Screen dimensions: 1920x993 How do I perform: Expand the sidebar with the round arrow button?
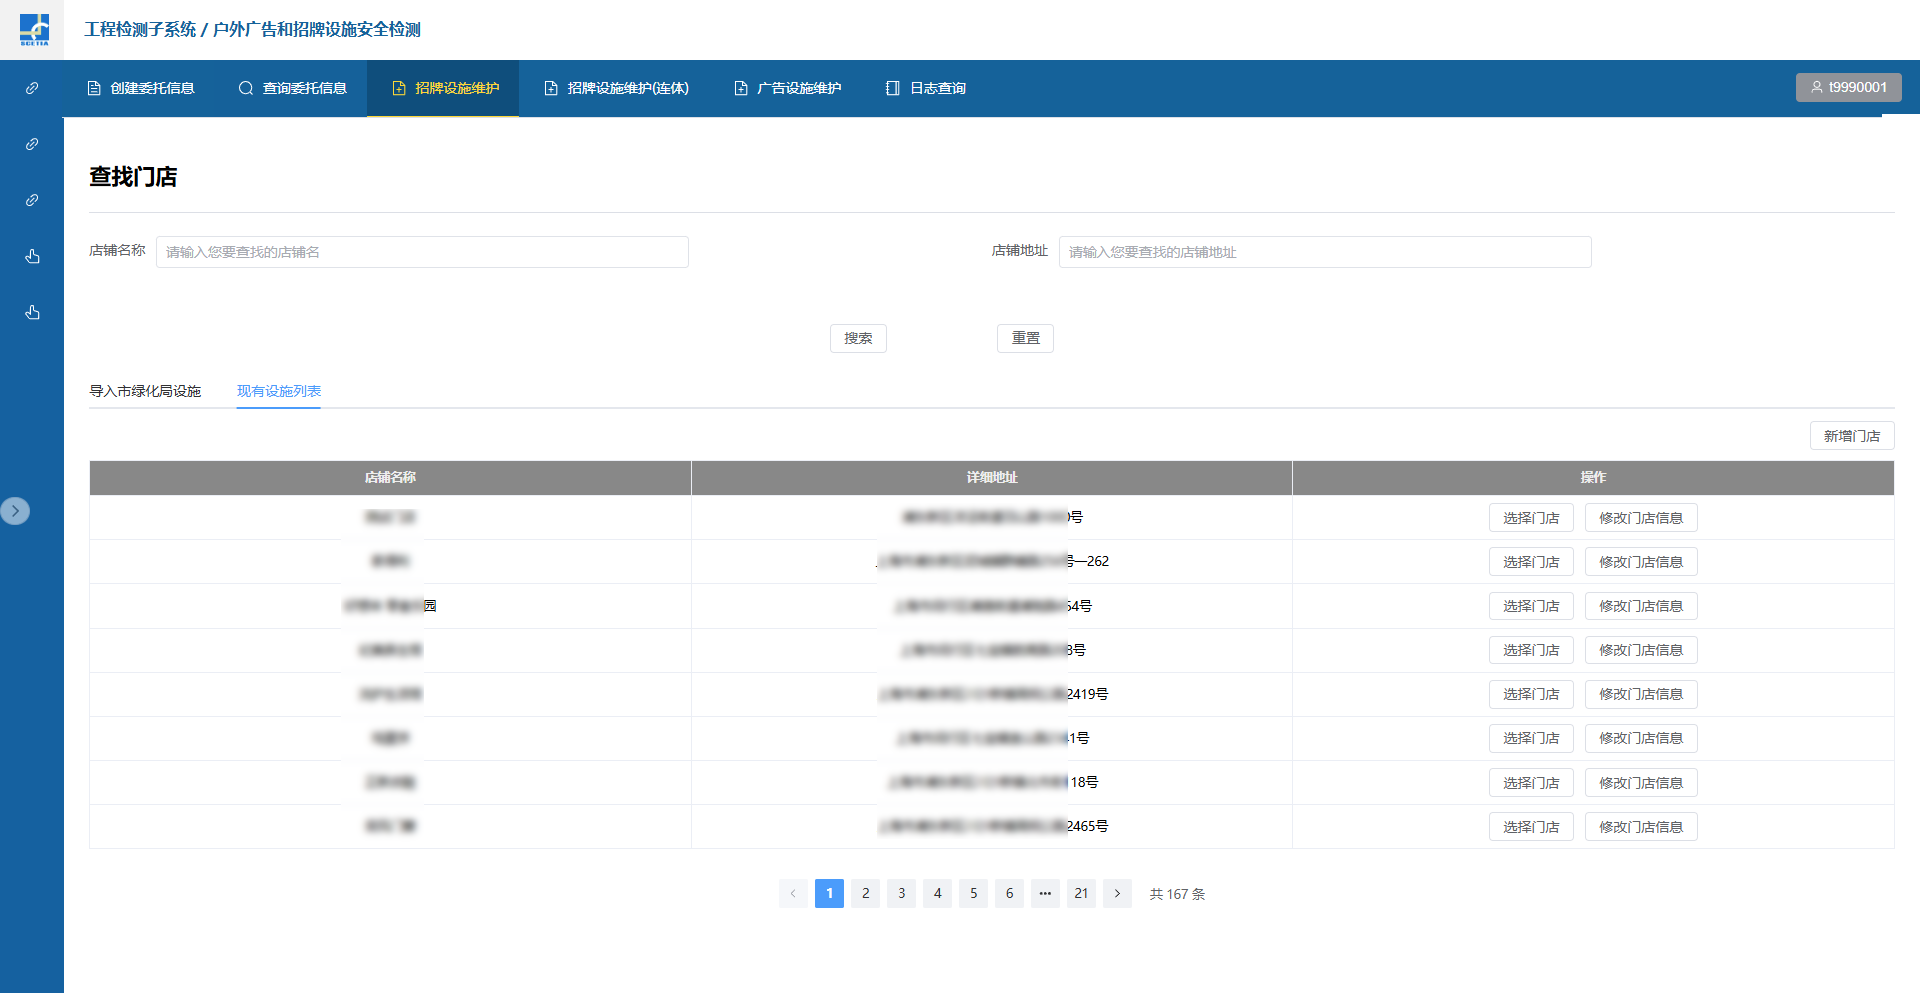(15, 511)
